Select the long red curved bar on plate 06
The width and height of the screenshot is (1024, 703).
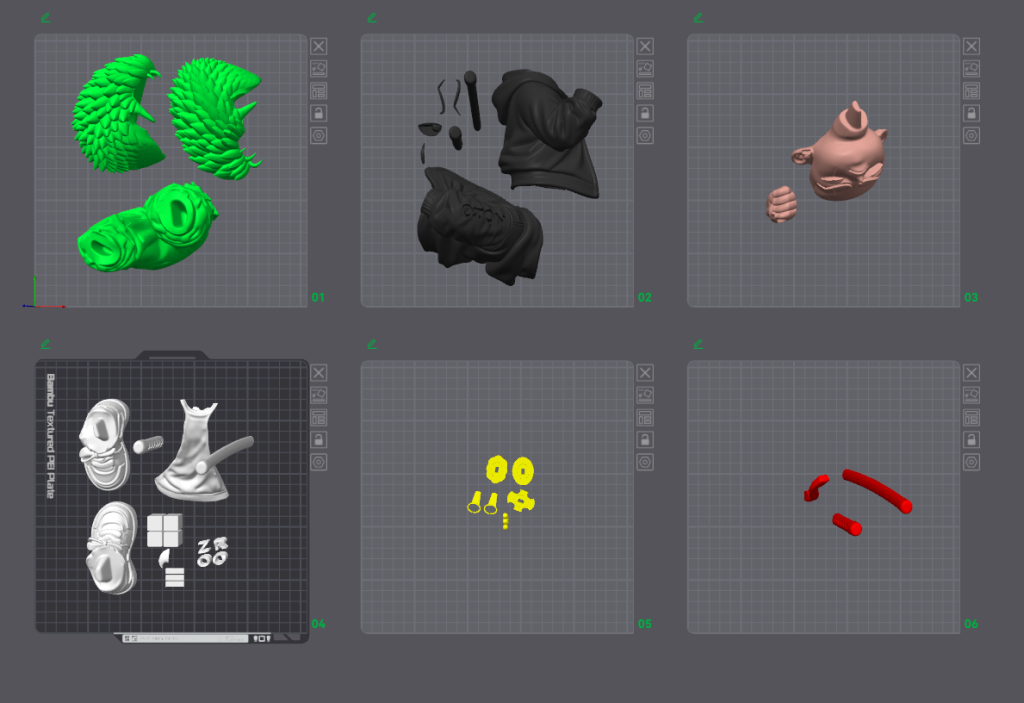tap(877, 491)
